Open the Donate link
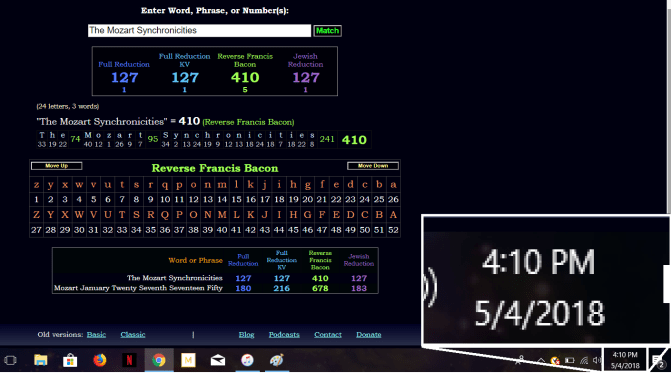The image size is (671, 373). point(368,335)
